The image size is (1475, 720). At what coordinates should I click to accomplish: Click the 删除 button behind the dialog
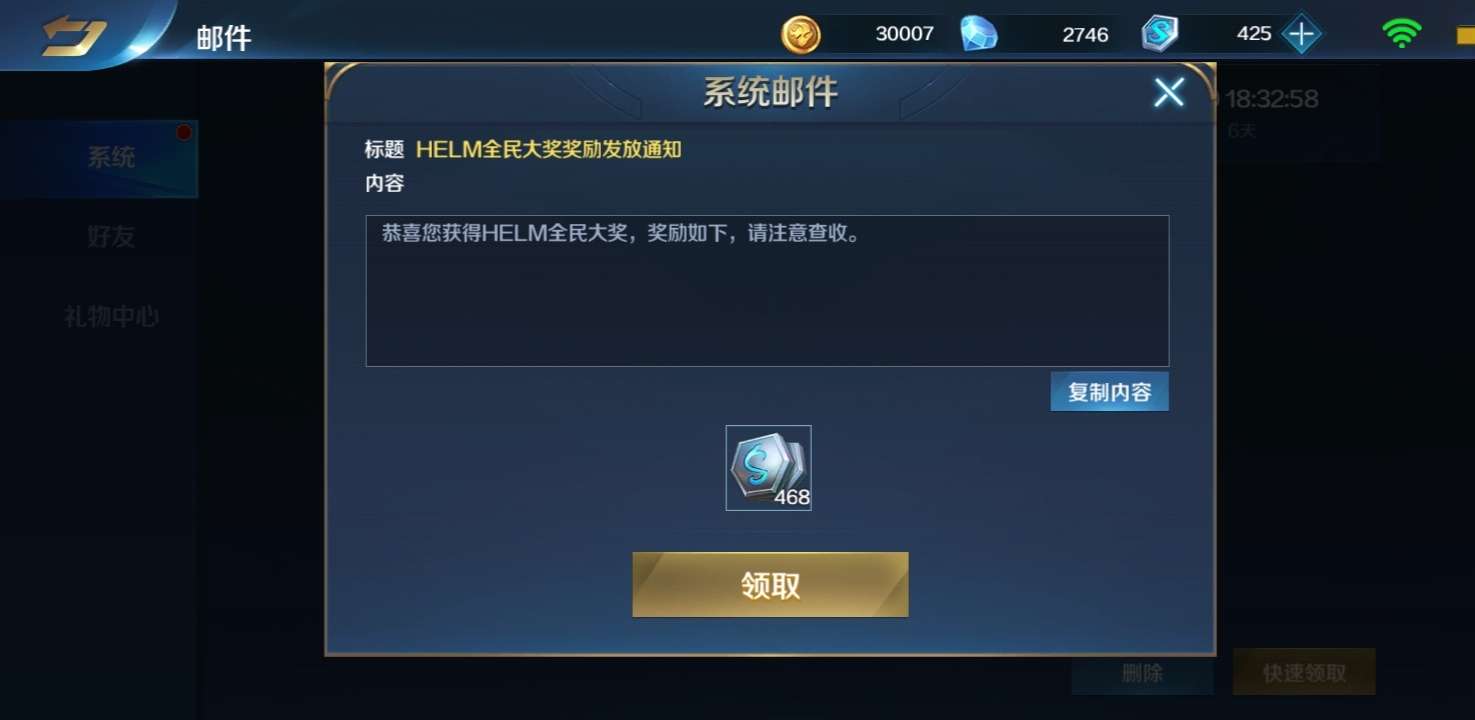(x=1142, y=673)
